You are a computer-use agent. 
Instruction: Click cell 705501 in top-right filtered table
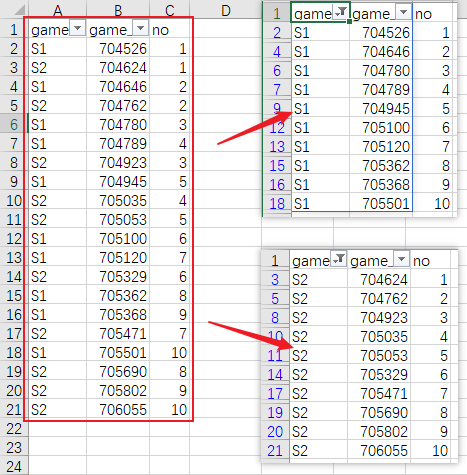click(x=381, y=203)
